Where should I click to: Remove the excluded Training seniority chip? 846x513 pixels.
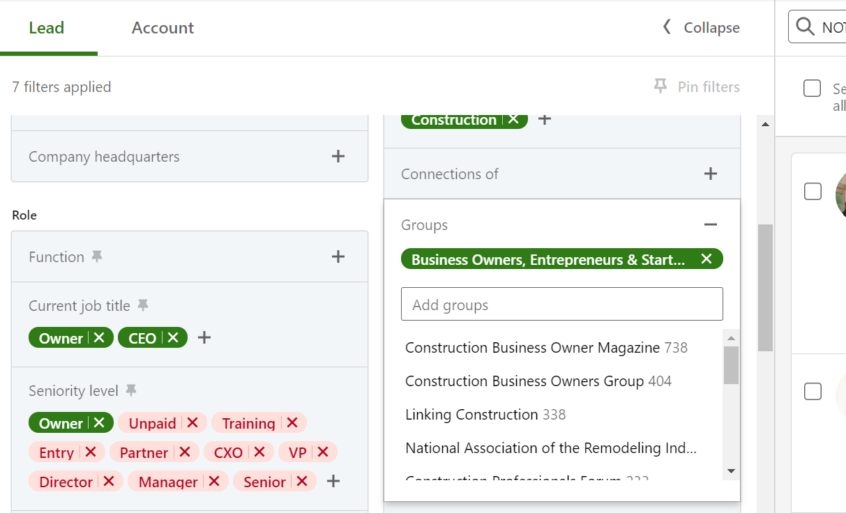click(292, 423)
